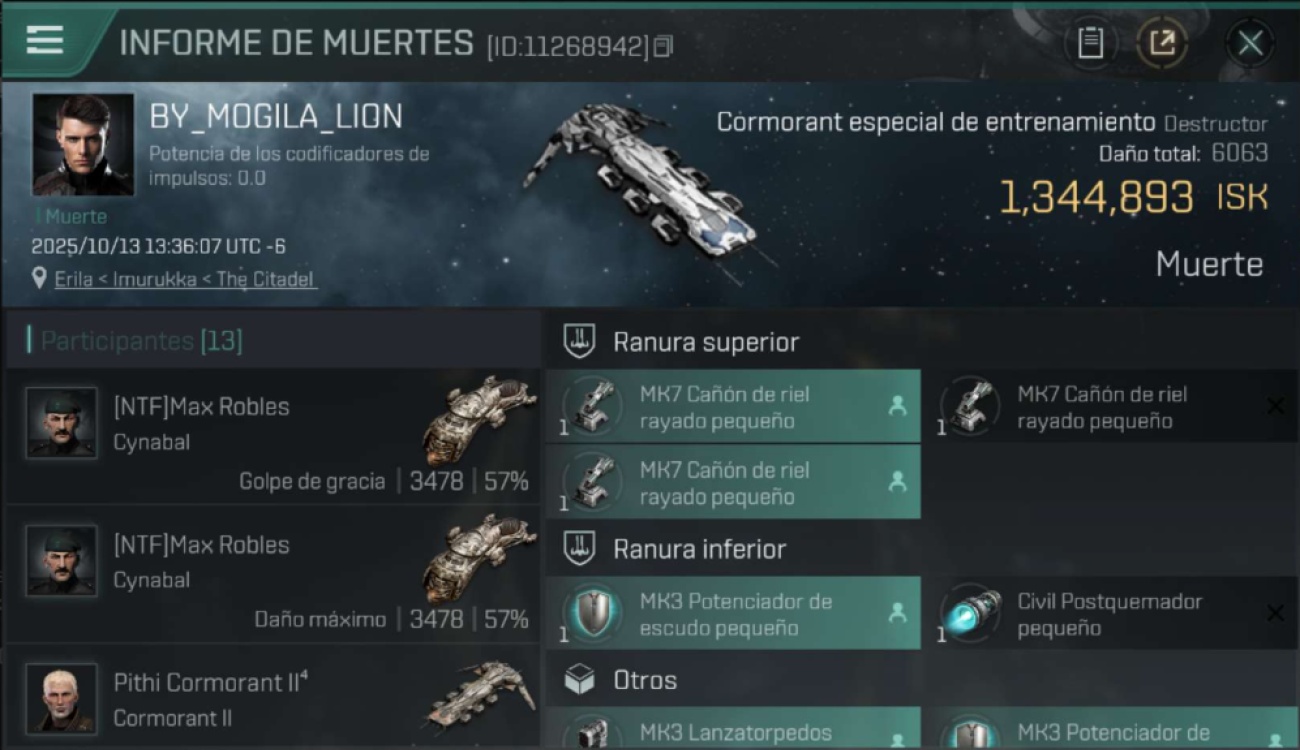Close the Informe de Muertes window

(1250, 43)
